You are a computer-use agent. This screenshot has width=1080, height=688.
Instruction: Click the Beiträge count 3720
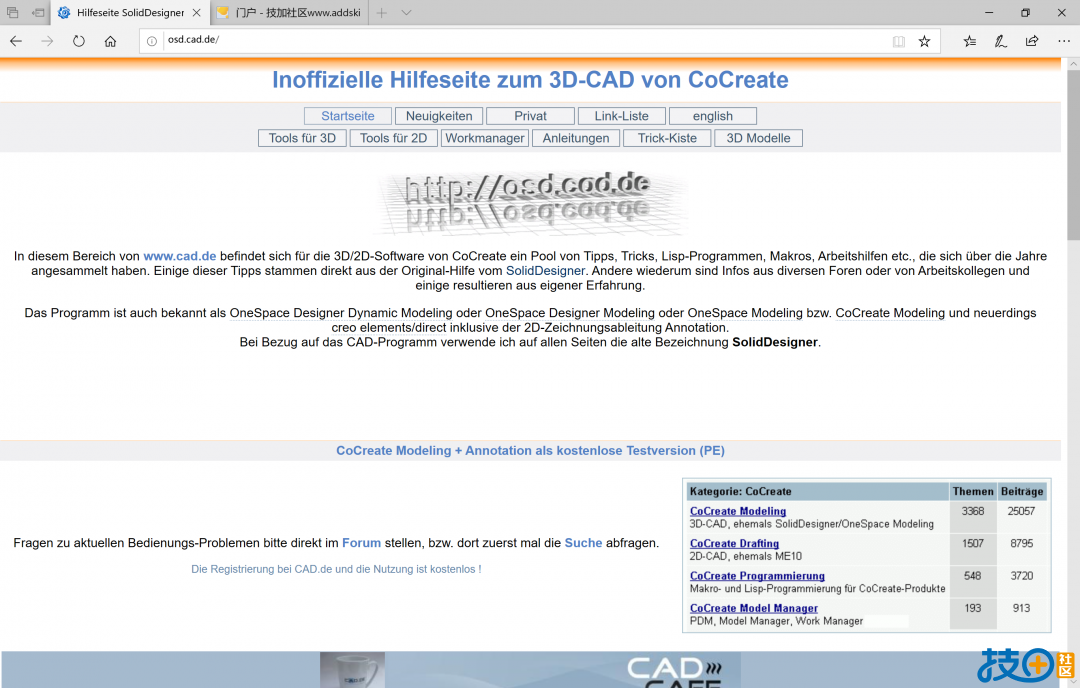click(x=1021, y=576)
